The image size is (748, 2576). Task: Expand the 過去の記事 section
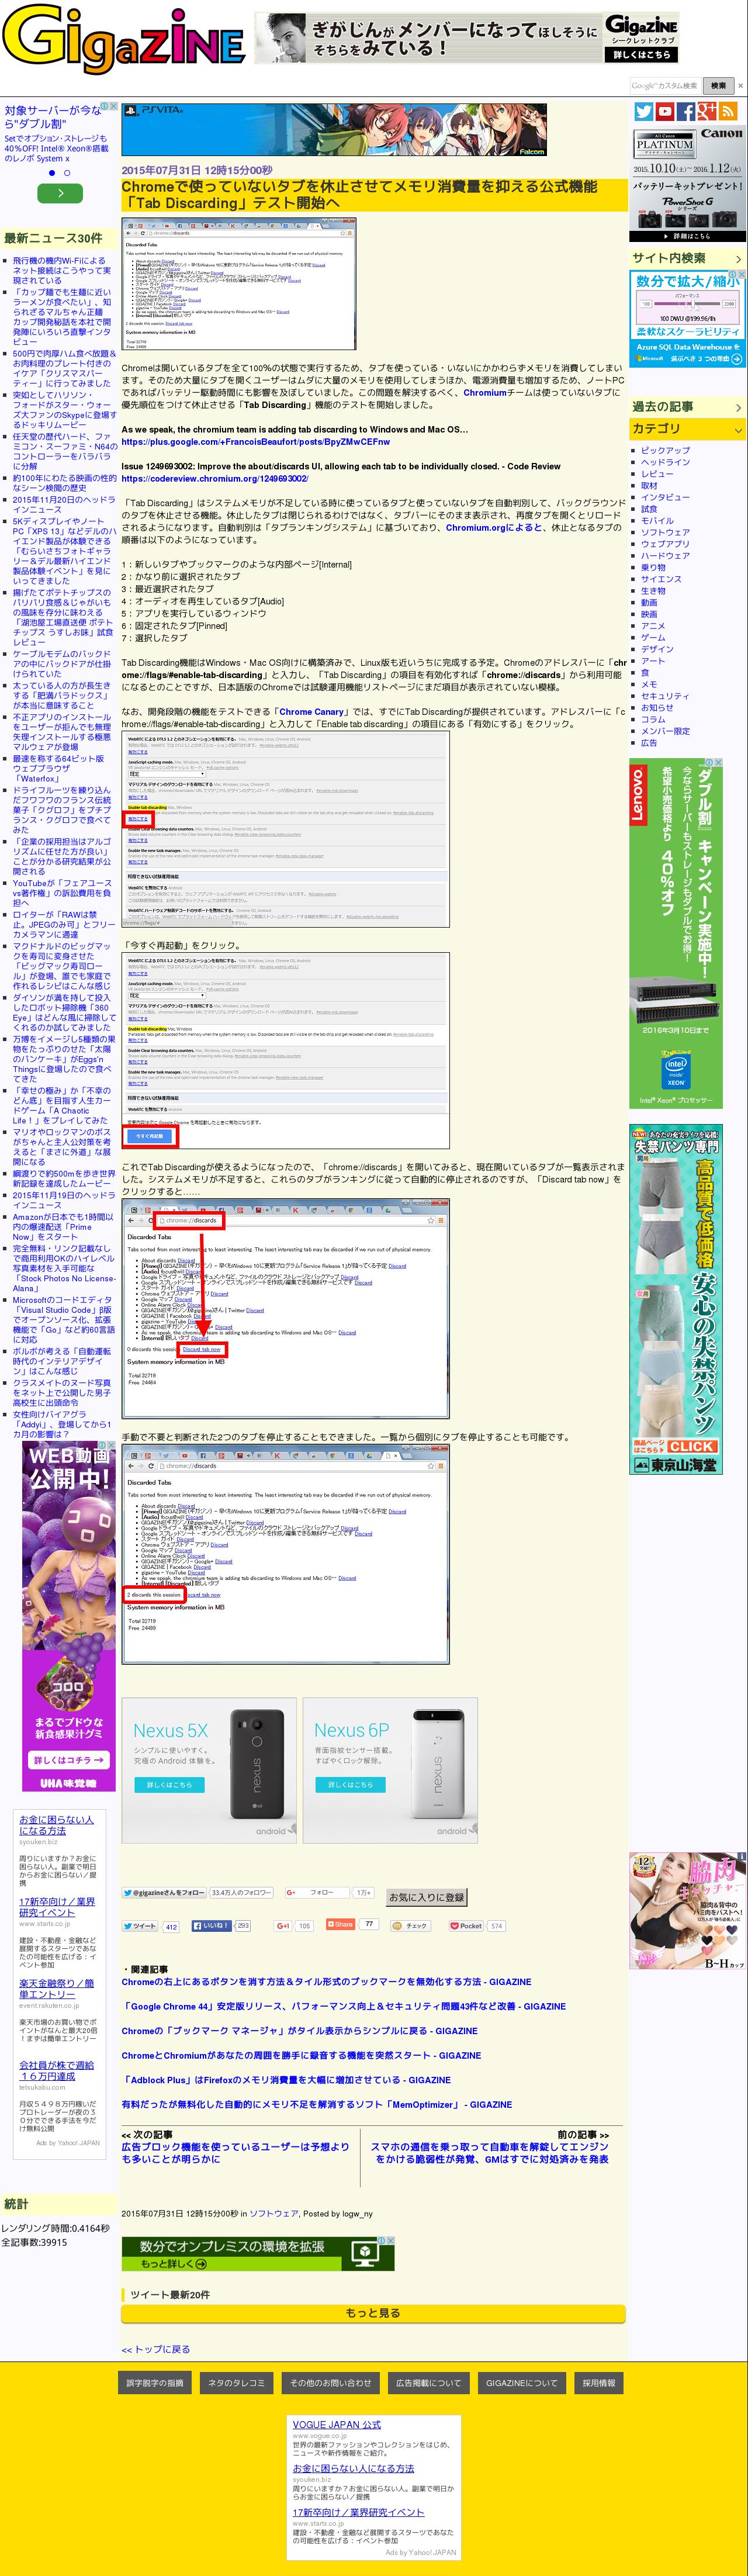point(687,407)
